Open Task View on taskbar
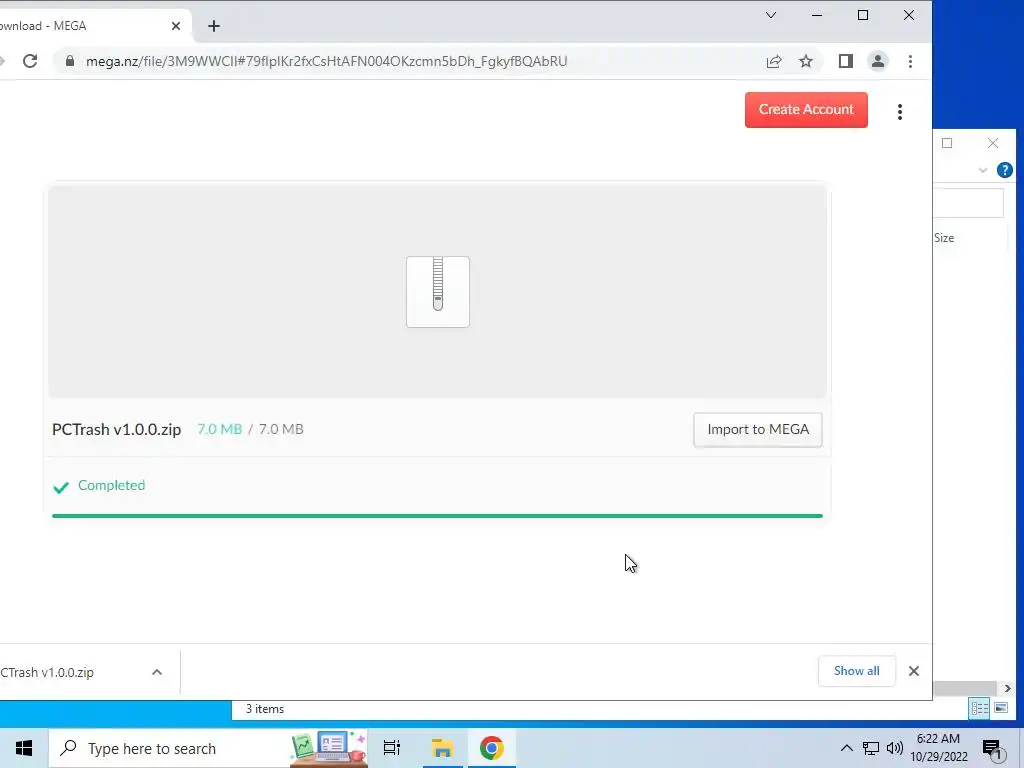Viewport: 1024px width, 768px height. point(392,748)
